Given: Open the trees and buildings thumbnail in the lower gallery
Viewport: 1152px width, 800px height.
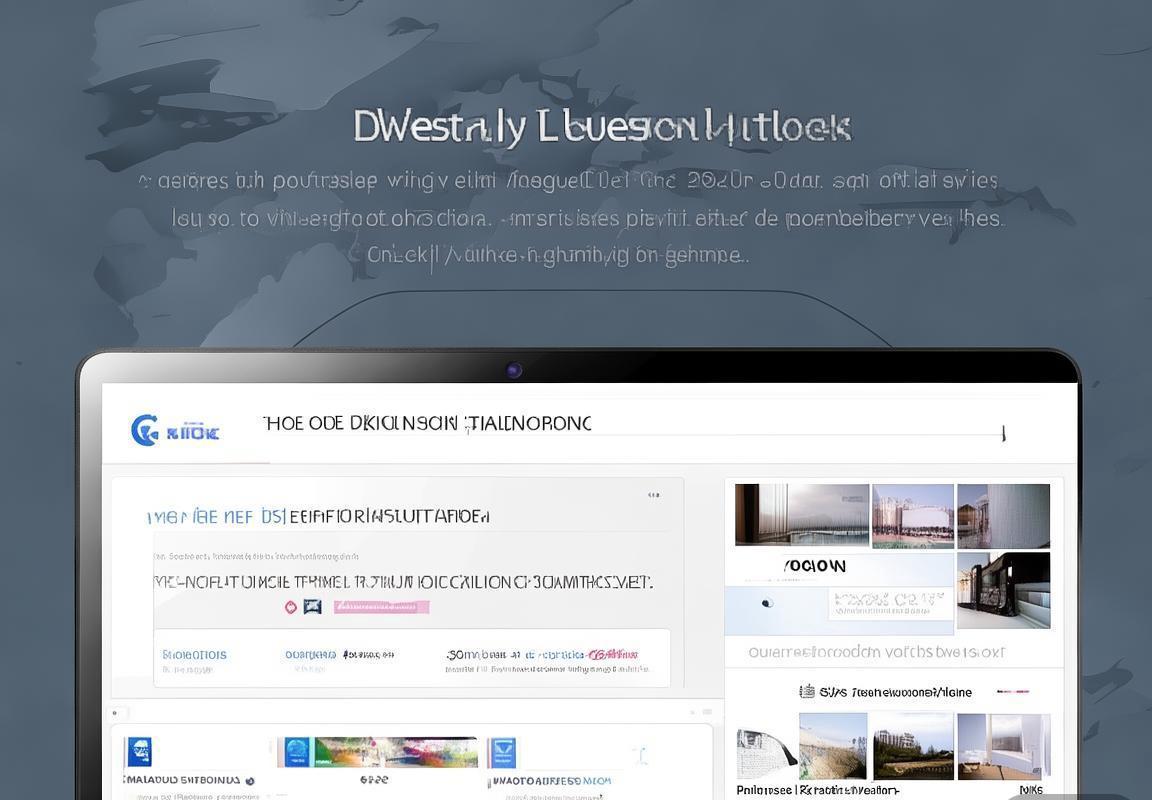Looking at the screenshot, I should 913,746.
